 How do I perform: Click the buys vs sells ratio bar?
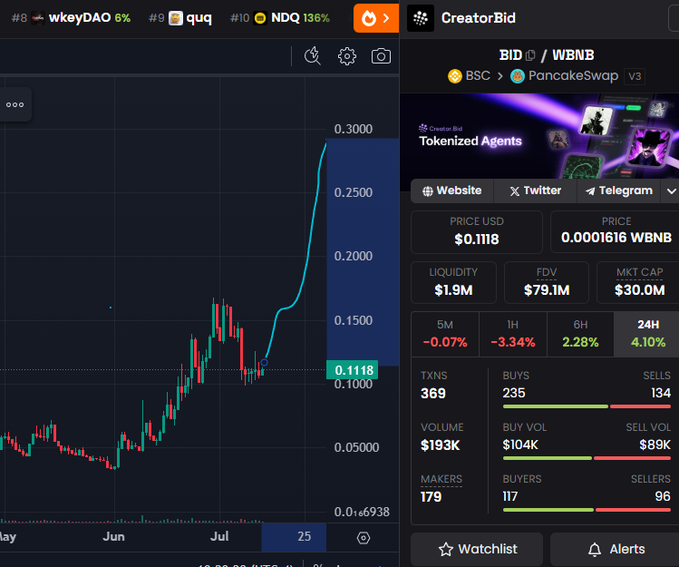point(587,407)
